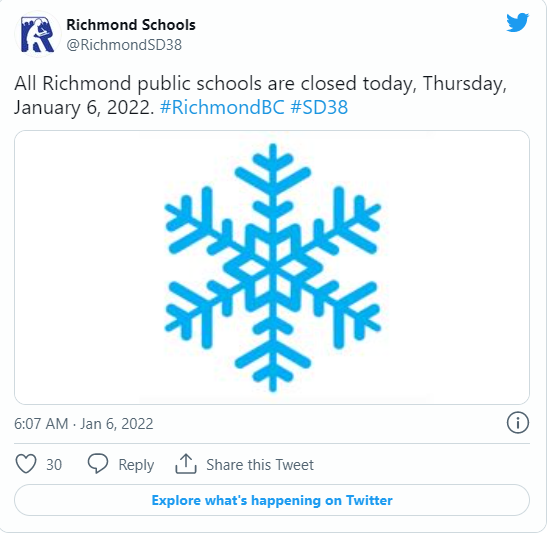Screen dimensions: 552x534
Task: Tap the share upload arrow icon
Action: point(186,464)
